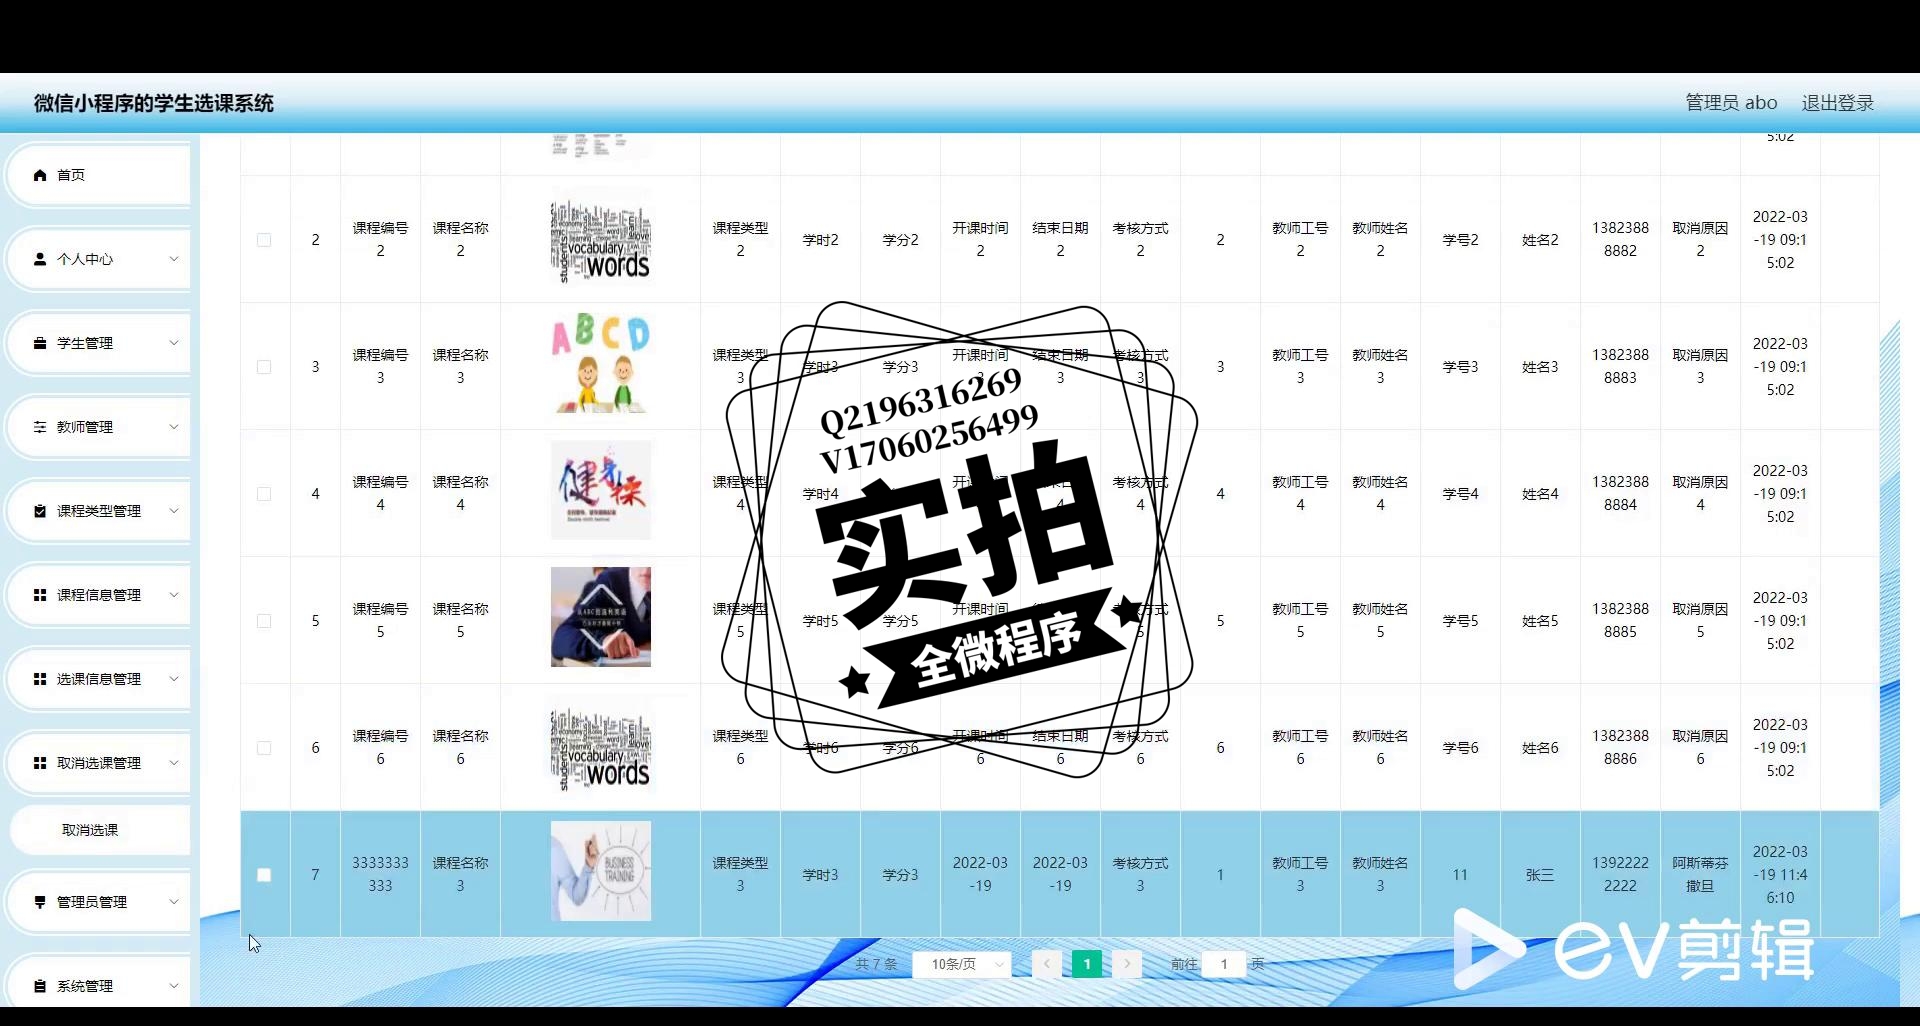The width and height of the screenshot is (1920, 1026).
Task: Open 系统管理 menu label
Action: click(85, 986)
